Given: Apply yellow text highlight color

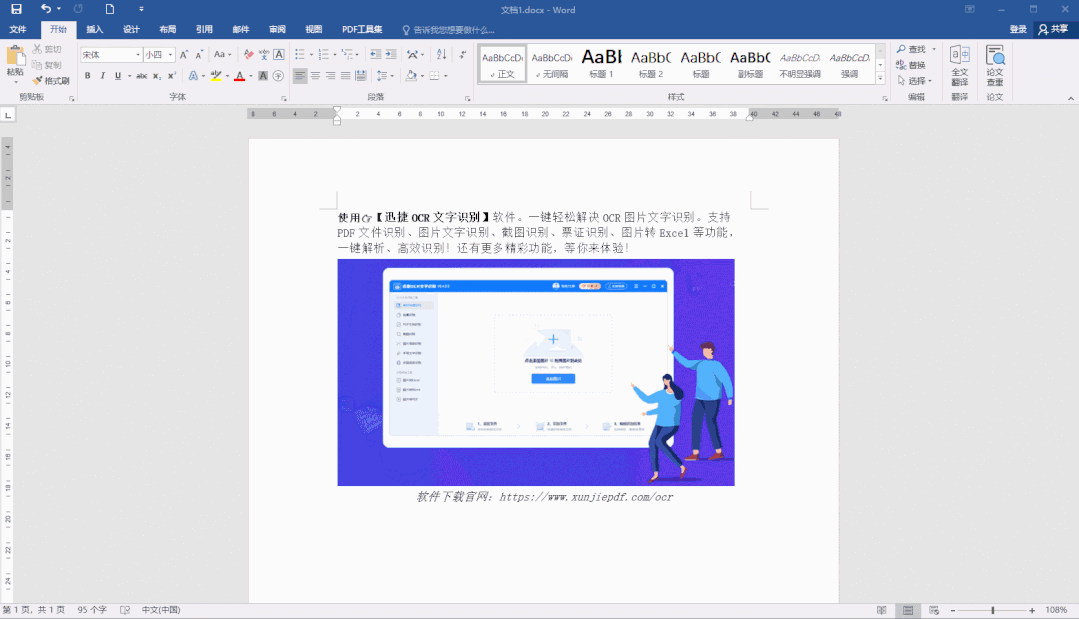Looking at the screenshot, I should click(216, 76).
